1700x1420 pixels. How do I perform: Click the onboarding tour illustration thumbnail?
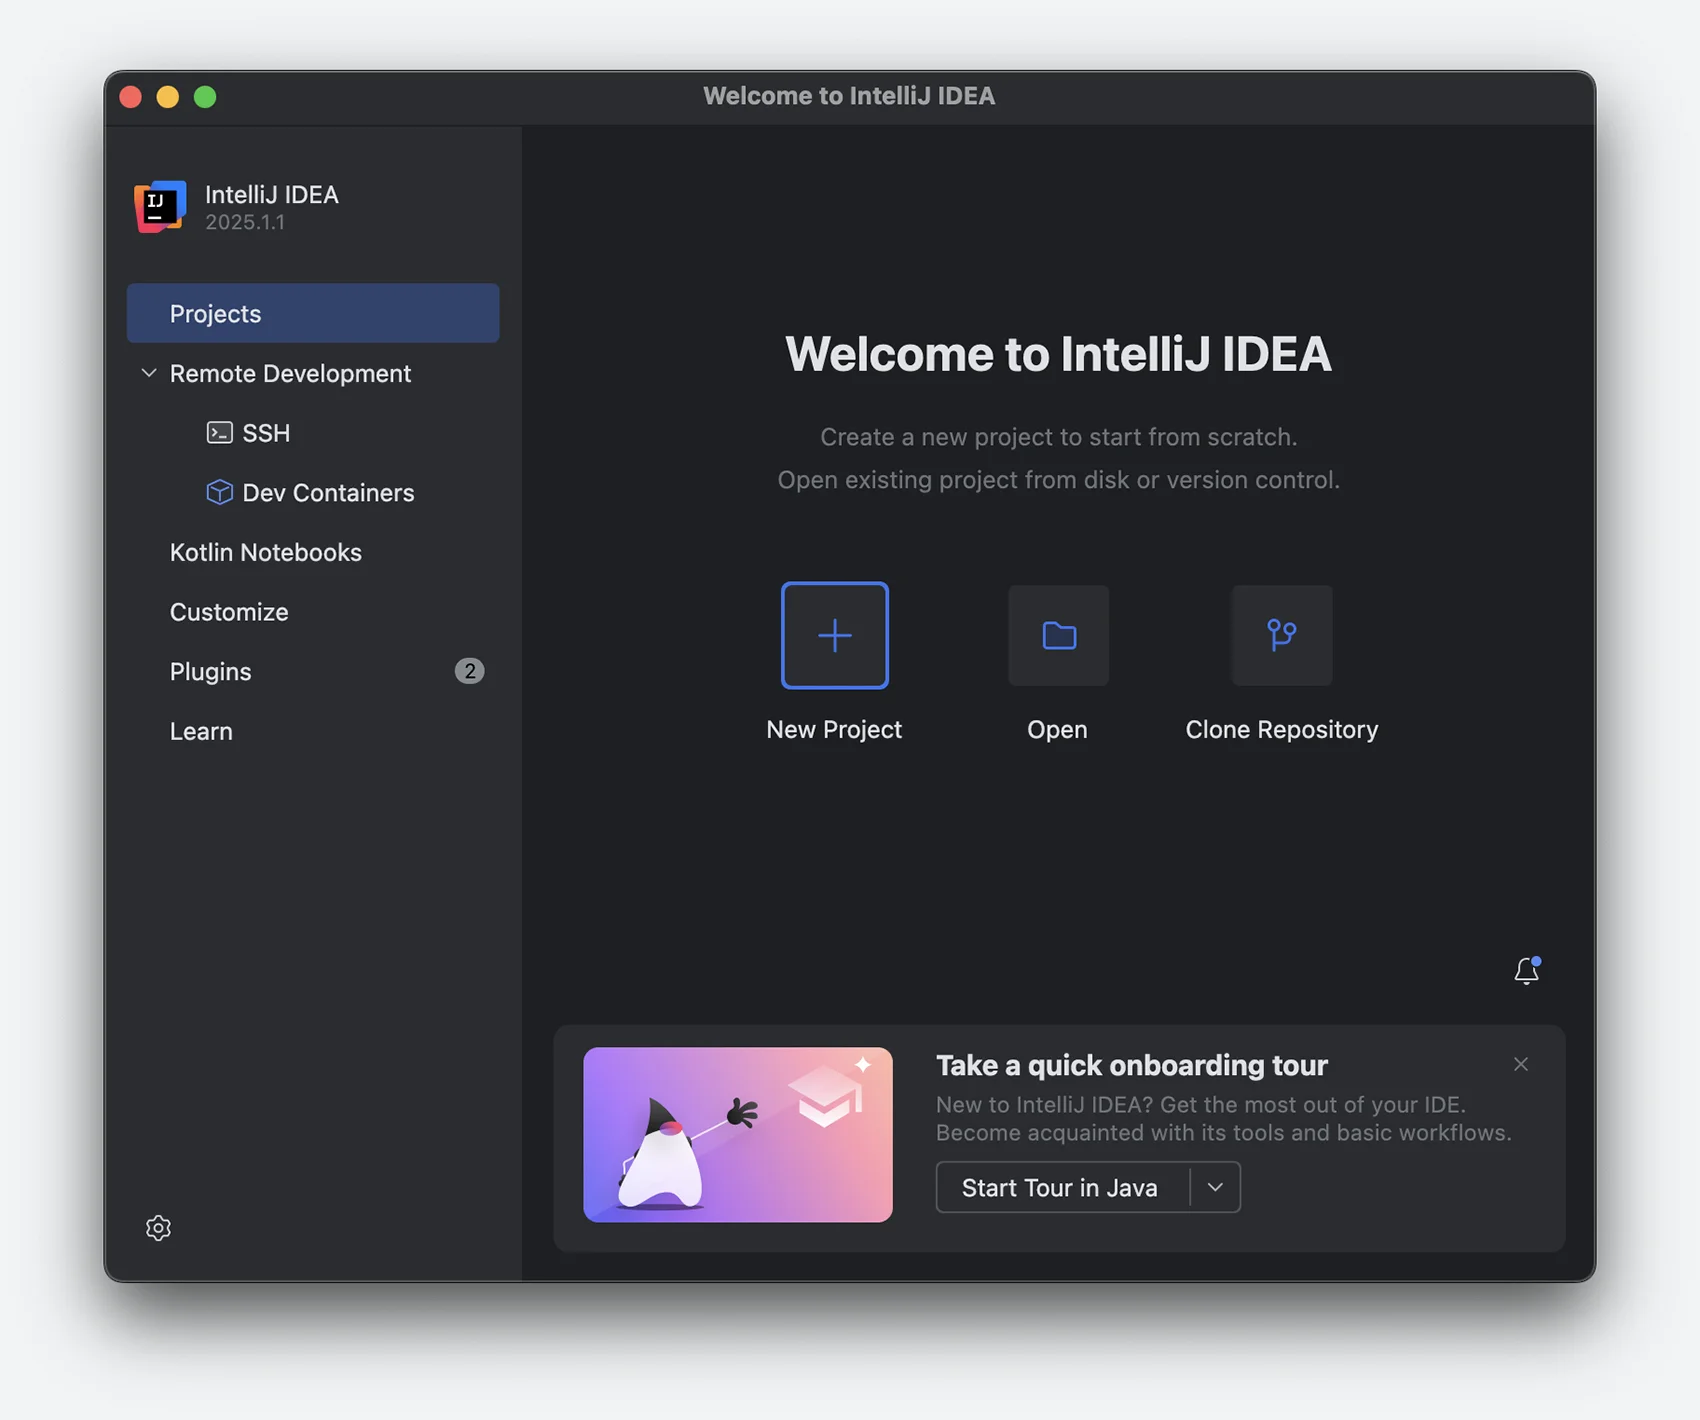coord(738,1134)
